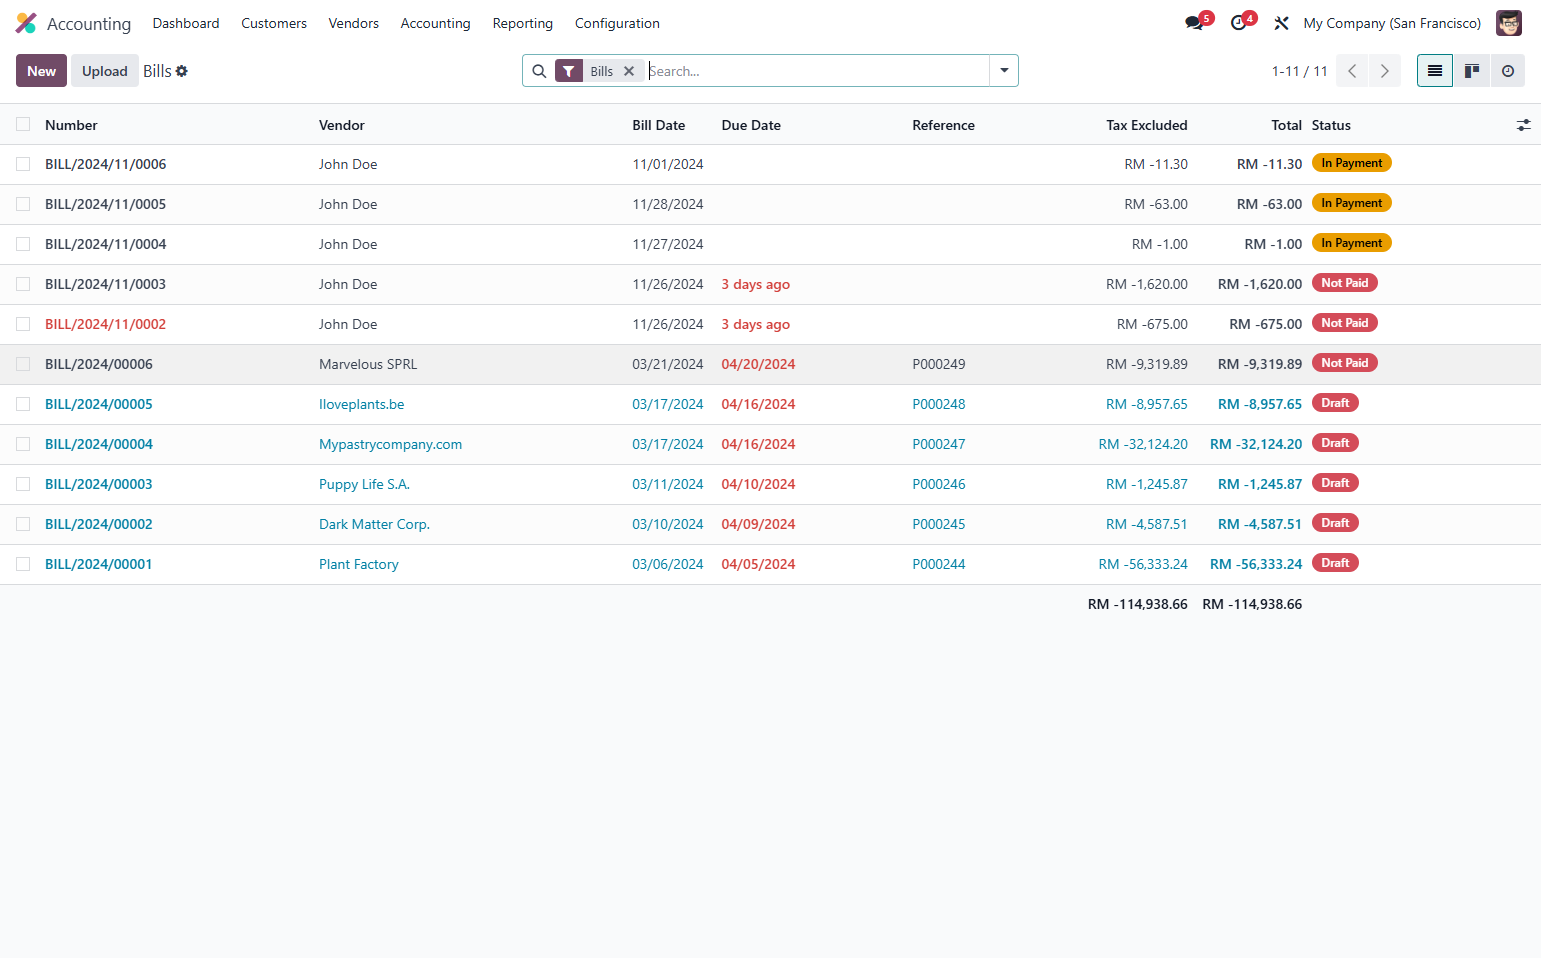Click the 1-11 / 11 pager counter

click(x=1299, y=71)
